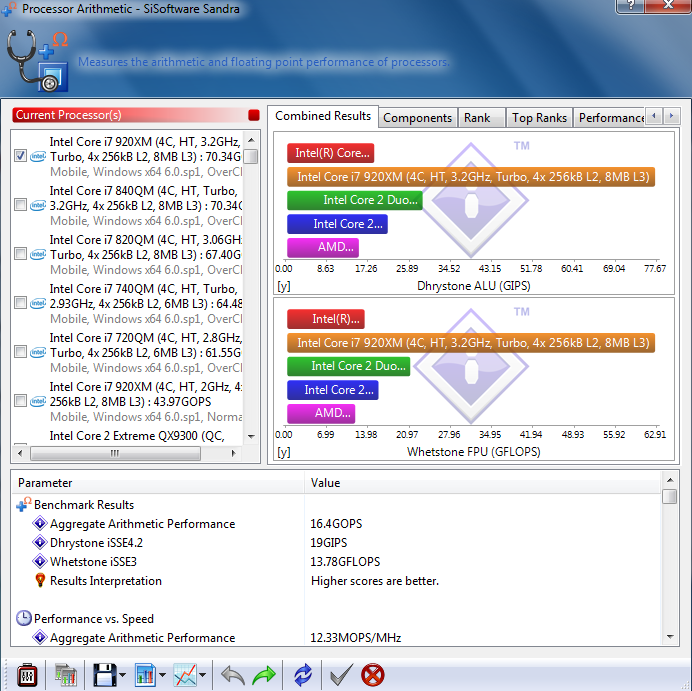
Task: Switch to the Performance tab
Action: tap(611, 118)
